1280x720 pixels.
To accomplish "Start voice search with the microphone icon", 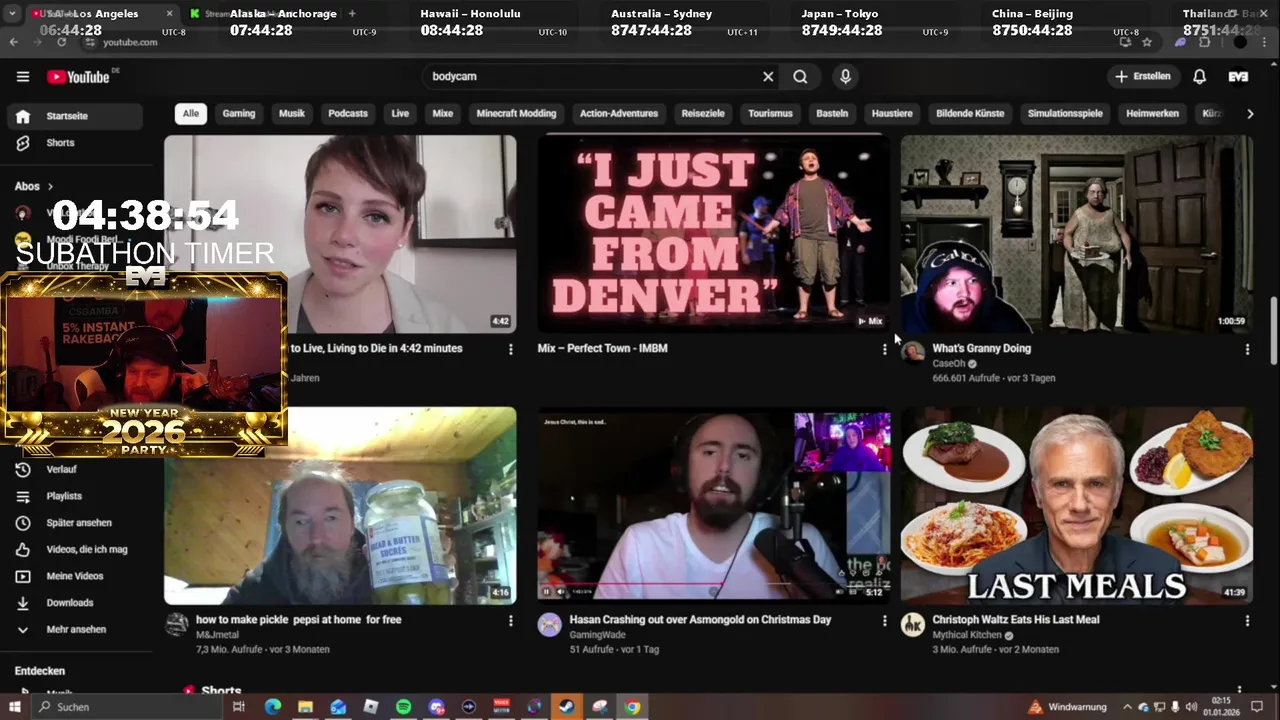I will tap(845, 76).
